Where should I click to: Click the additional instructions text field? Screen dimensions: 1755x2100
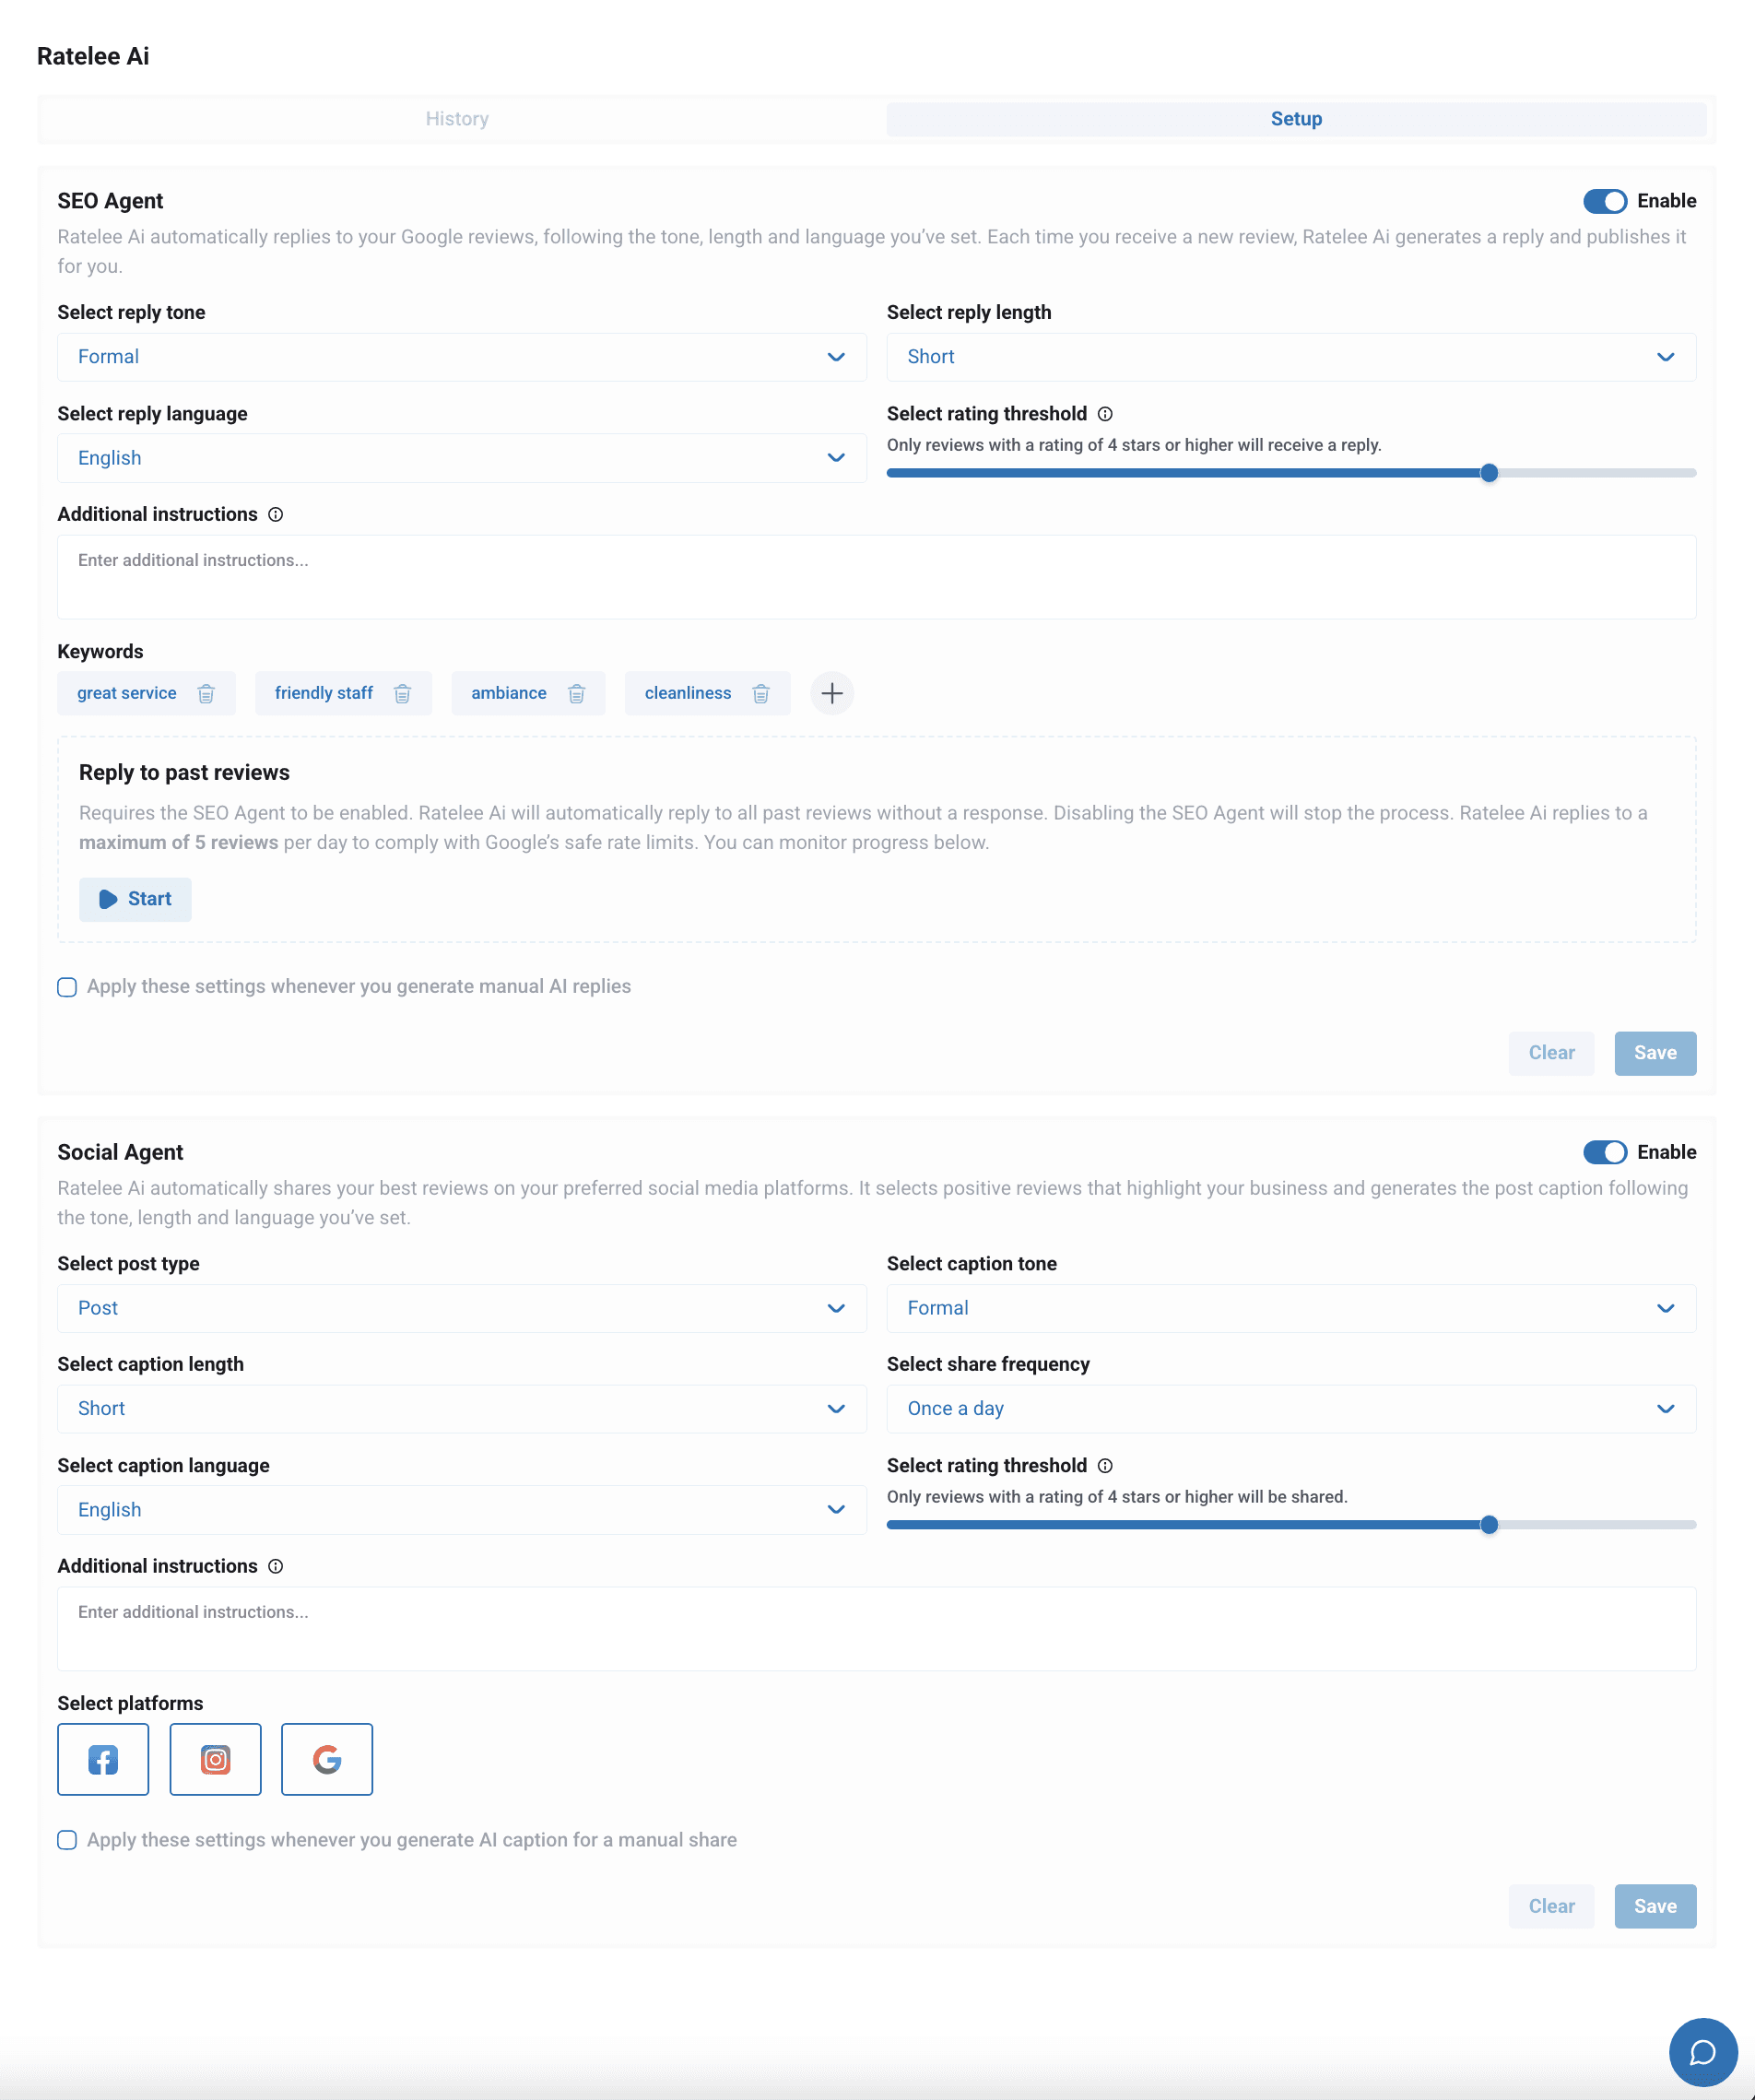pos(877,577)
